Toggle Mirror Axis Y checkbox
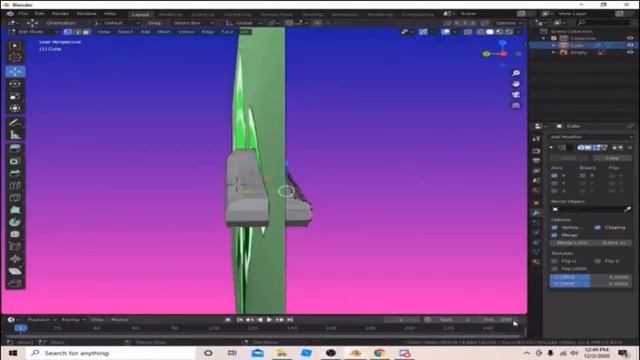Screen dimensions: 640x360 pos(554,183)
